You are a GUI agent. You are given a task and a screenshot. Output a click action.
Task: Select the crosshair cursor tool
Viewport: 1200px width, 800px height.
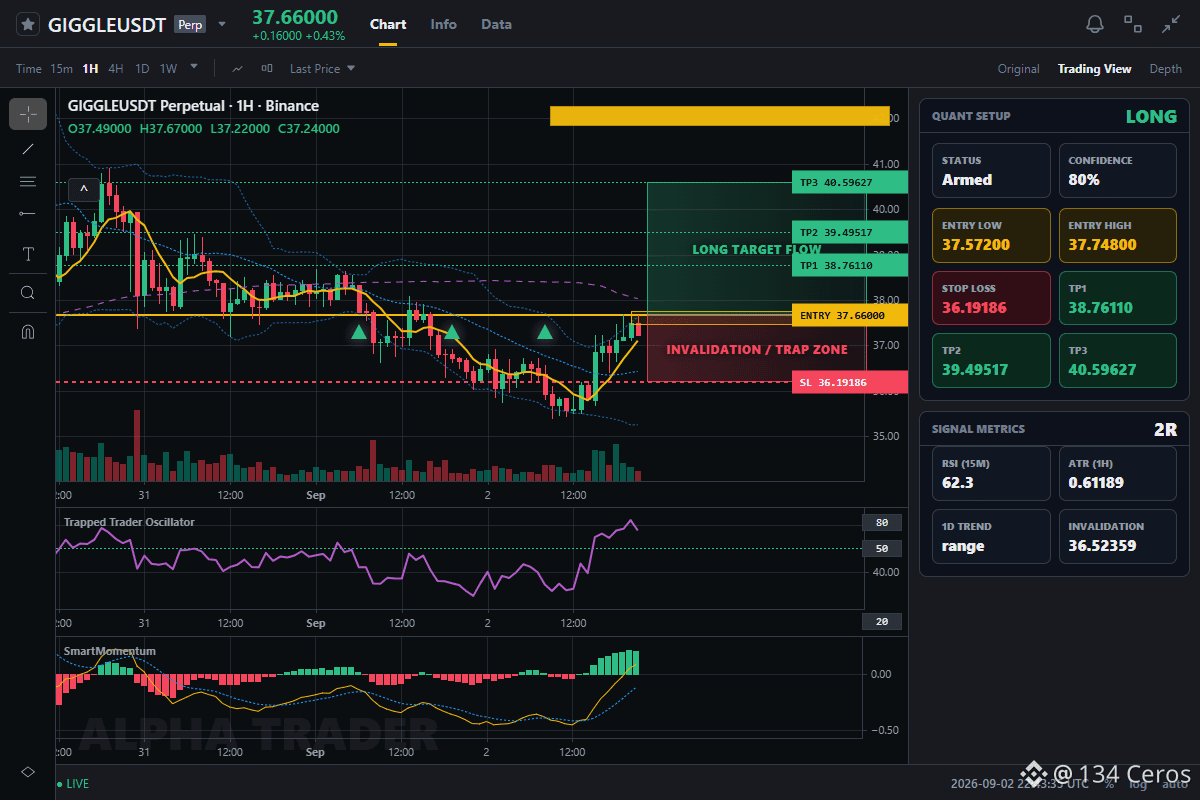click(x=28, y=114)
